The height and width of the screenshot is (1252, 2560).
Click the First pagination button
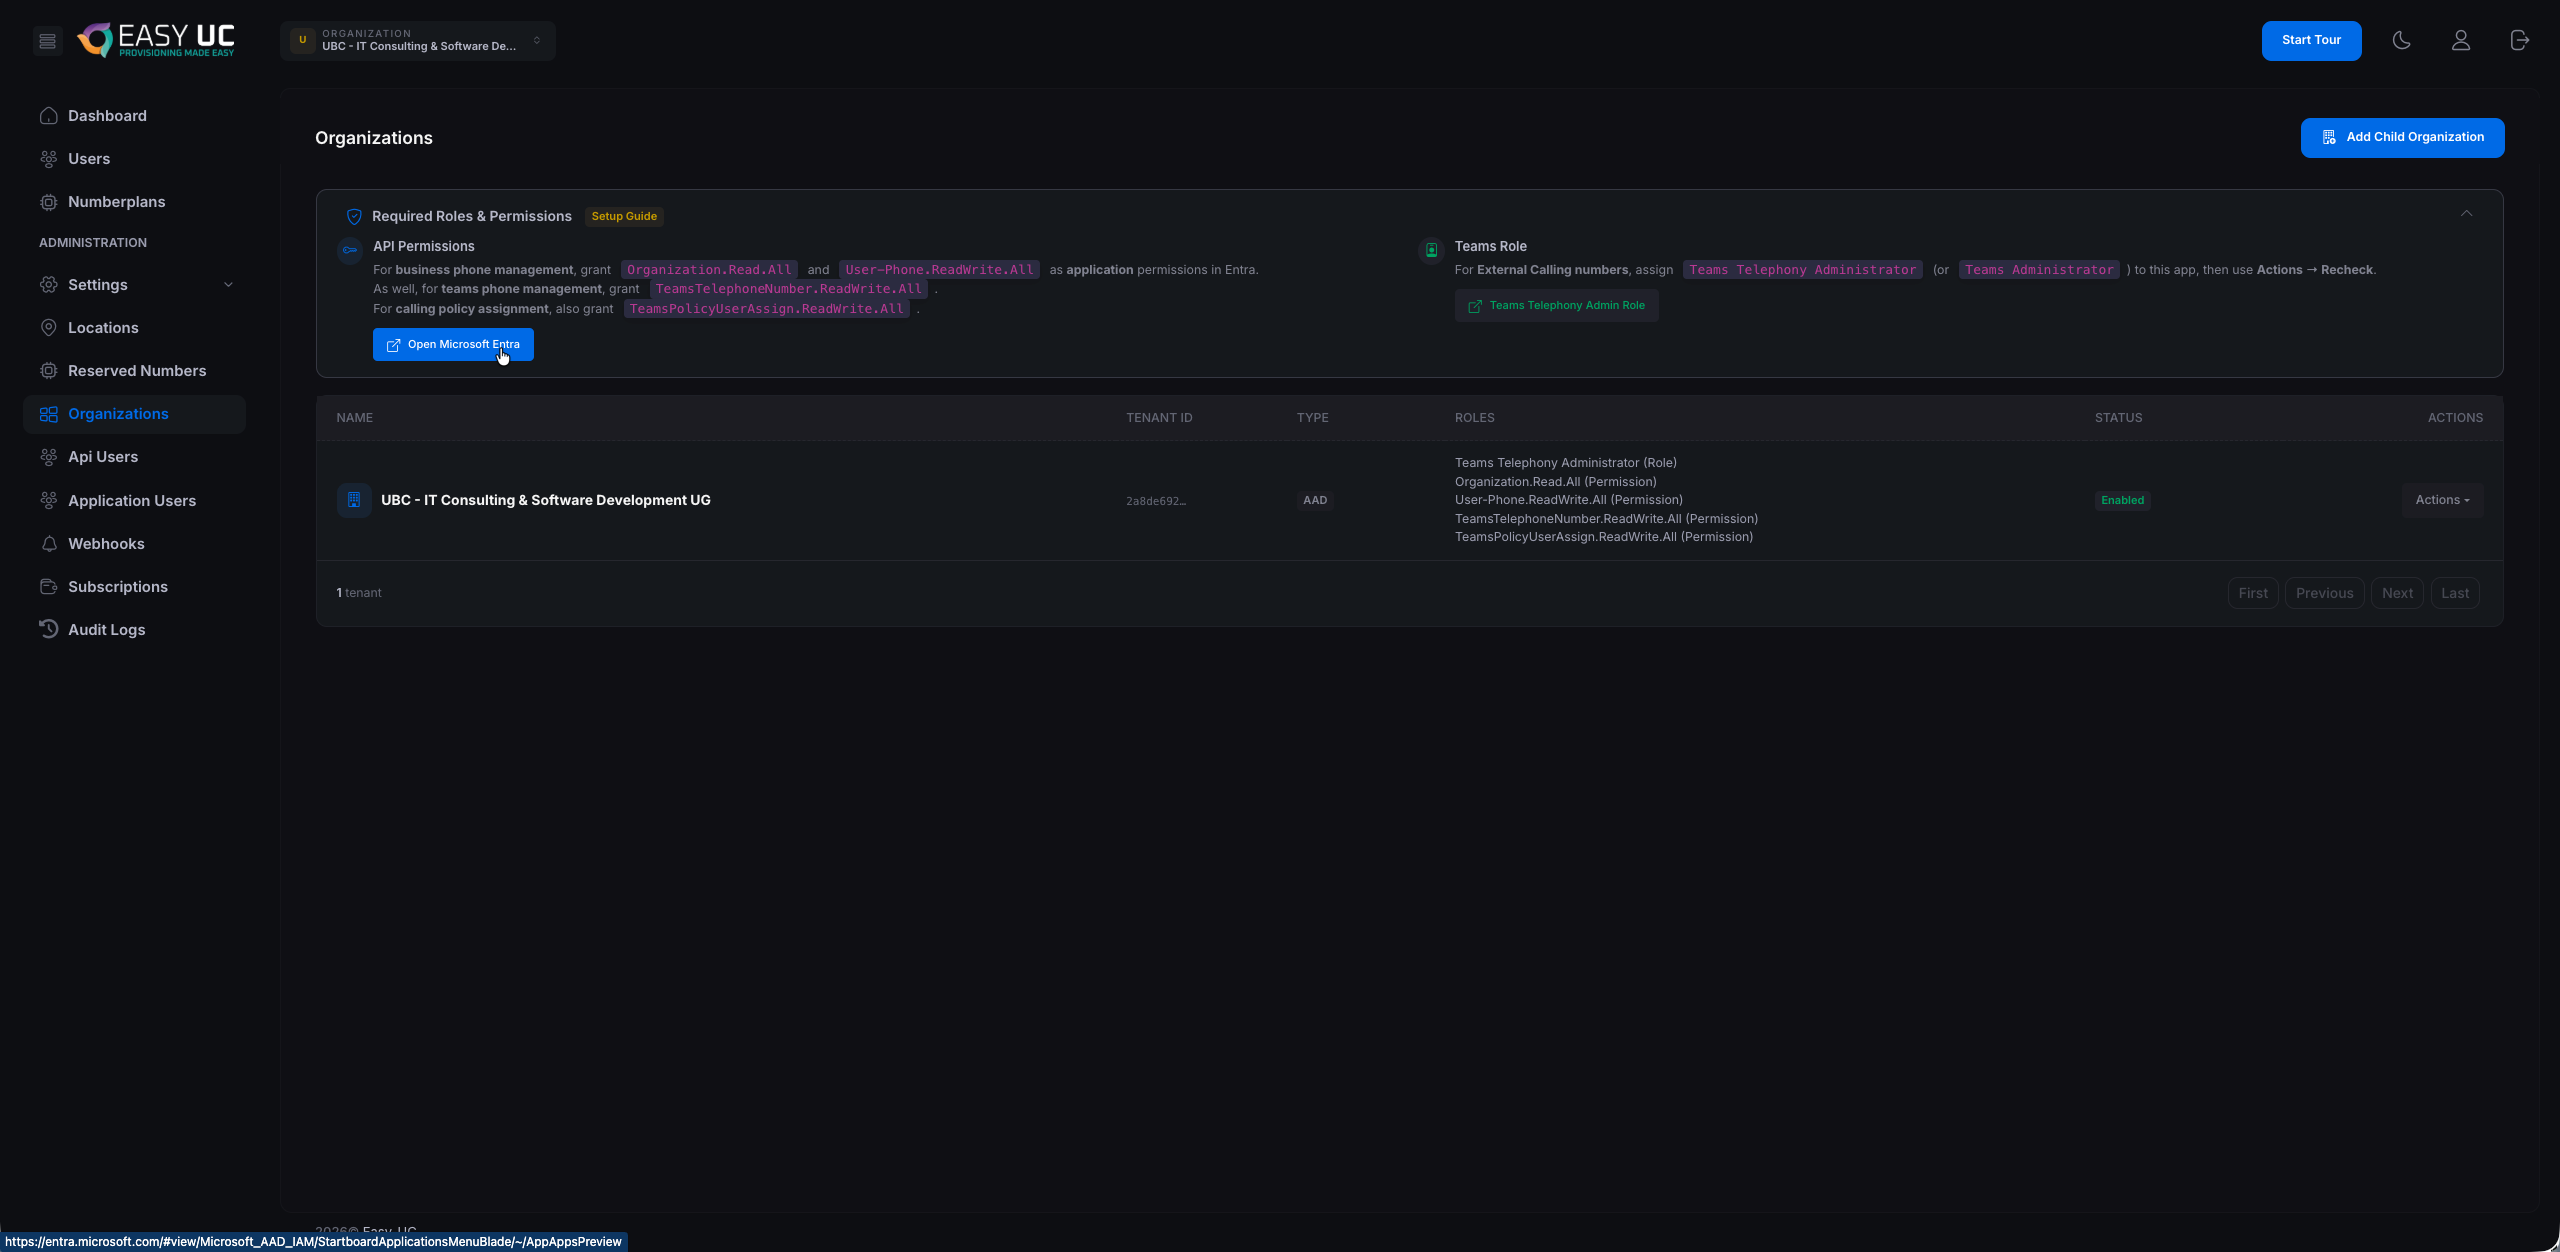pyautogui.click(x=2253, y=593)
